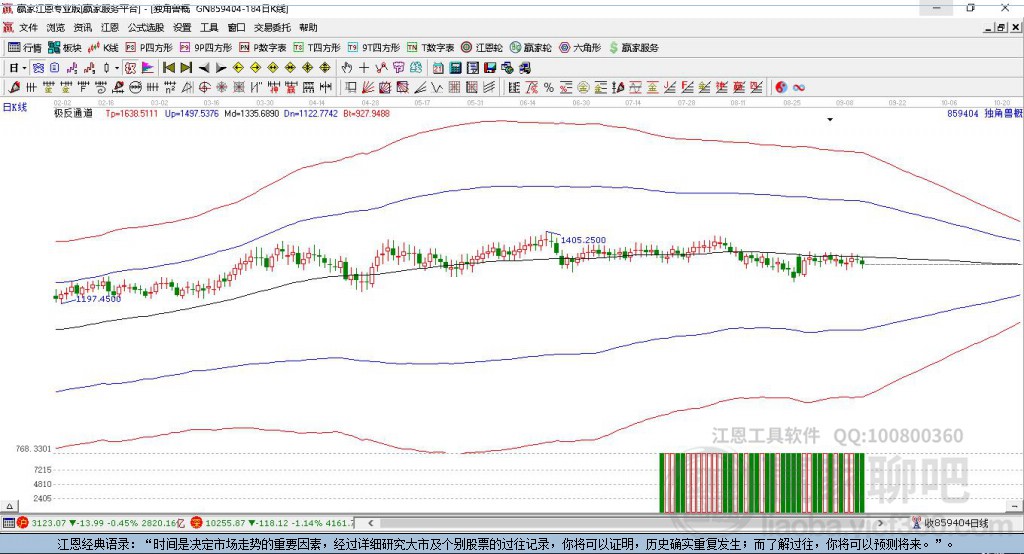Open the candlestick style dropdown arrow
This screenshot has height=554, width=1024.
[x=117, y=67]
